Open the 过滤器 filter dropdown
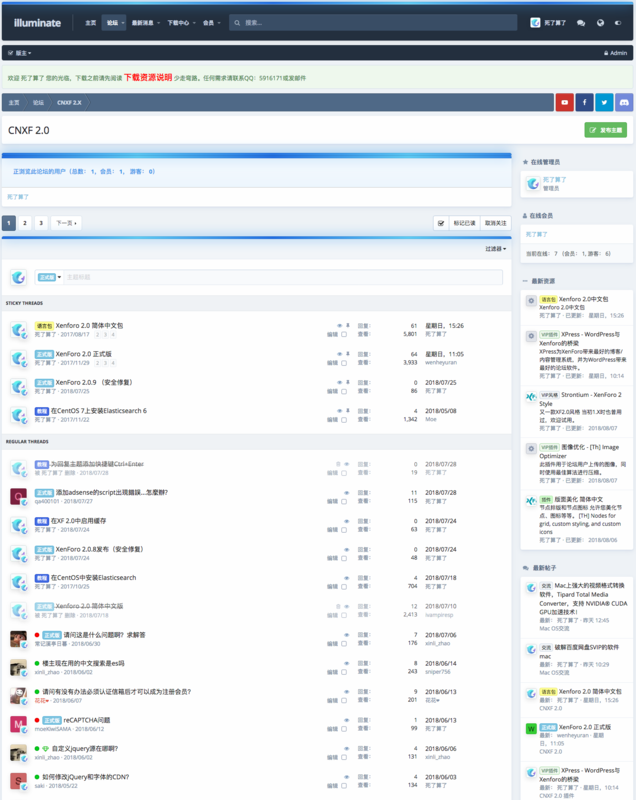This screenshot has width=636, height=800. click(495, 249)
